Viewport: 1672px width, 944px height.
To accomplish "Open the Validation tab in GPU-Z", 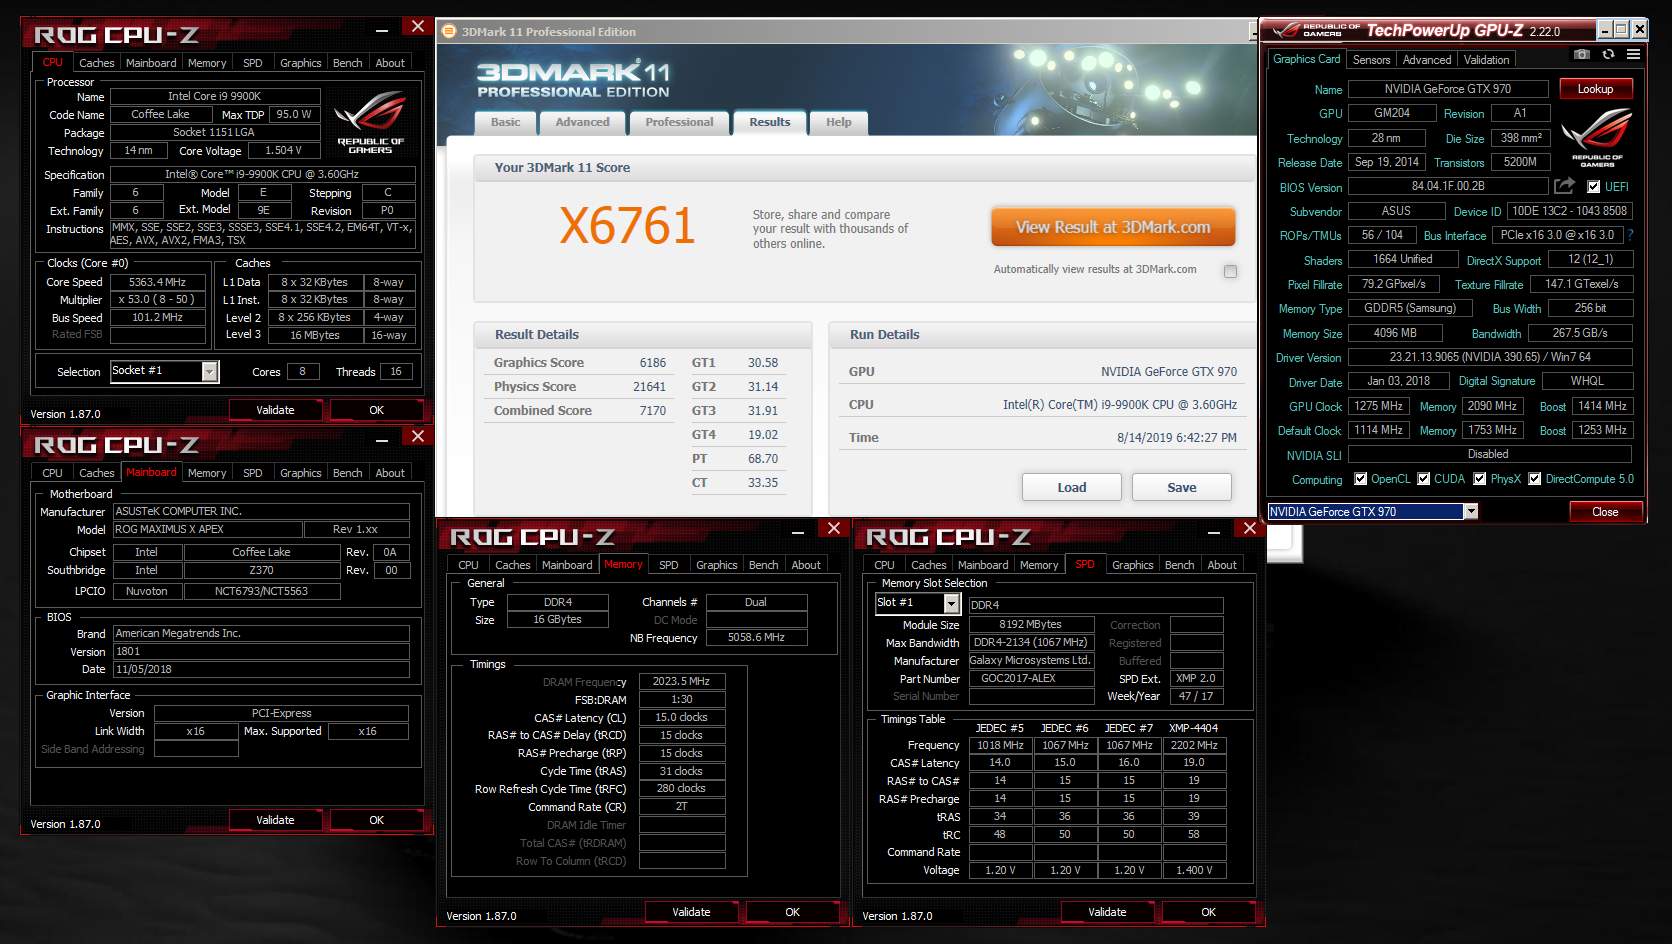I will pos(1486,60).
